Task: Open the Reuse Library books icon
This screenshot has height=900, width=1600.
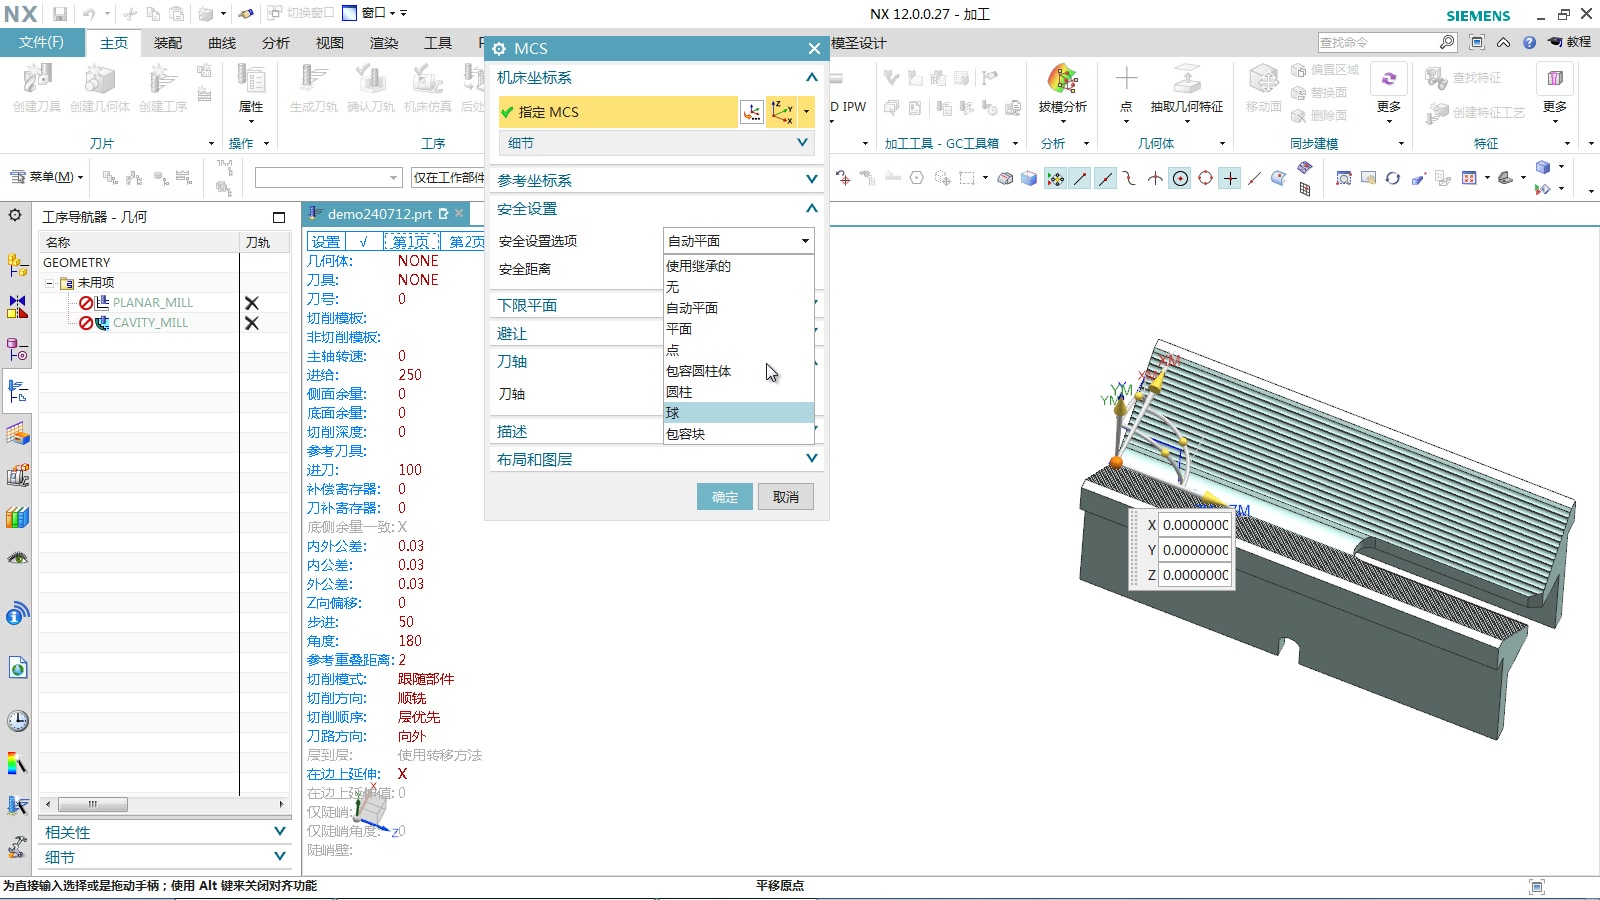Action: point(17,517)
